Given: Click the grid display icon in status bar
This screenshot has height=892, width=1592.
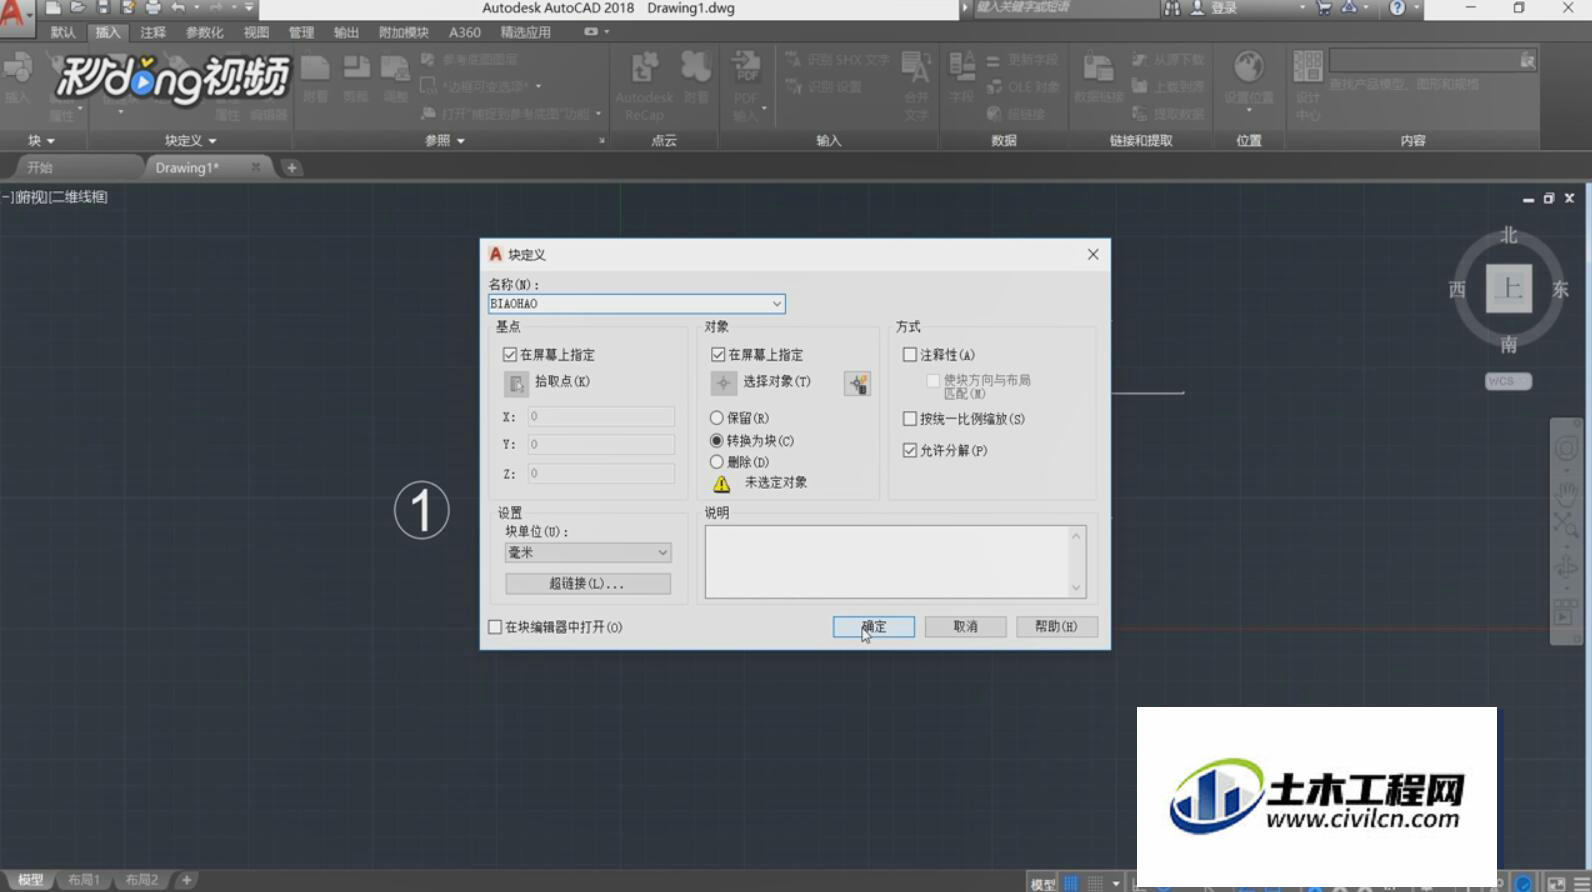Looking at the screenshot, I should [x=1071, y=883].
